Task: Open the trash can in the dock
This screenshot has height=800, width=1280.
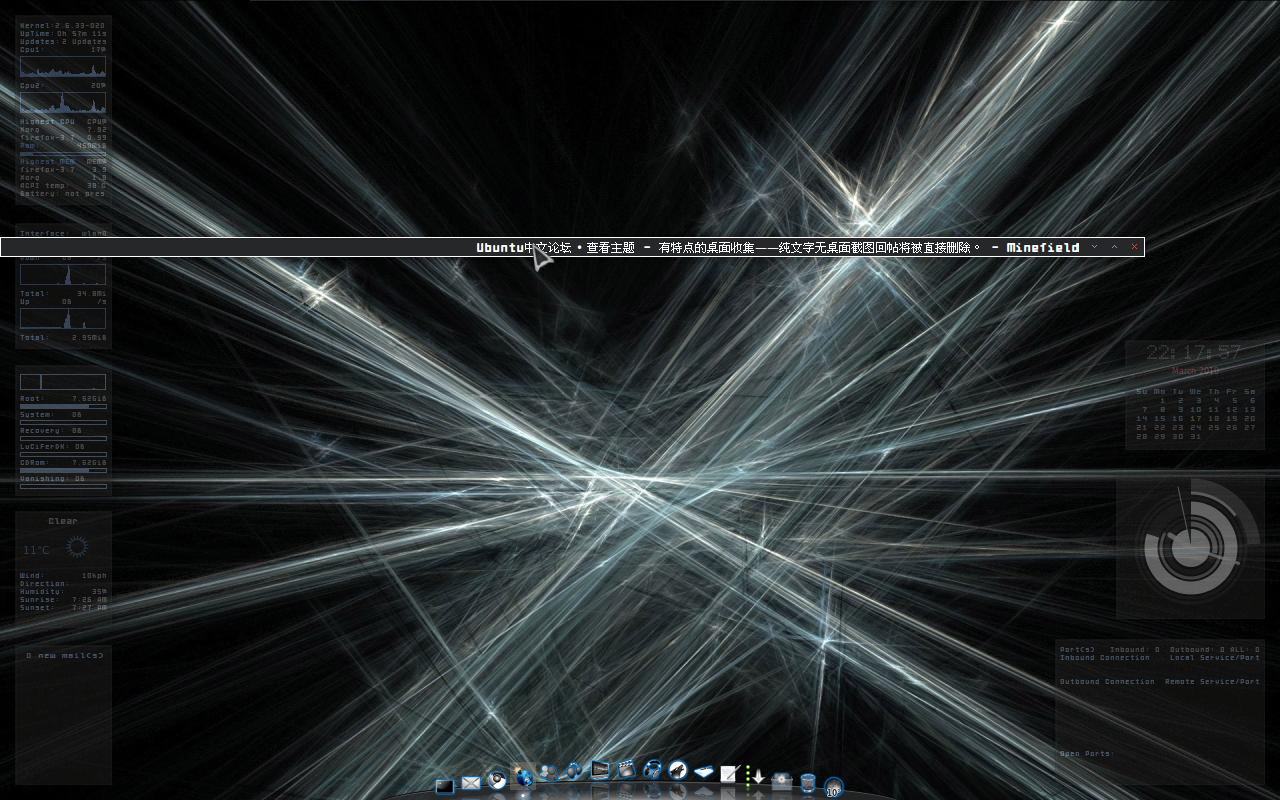Action: [x=808, y=784]
